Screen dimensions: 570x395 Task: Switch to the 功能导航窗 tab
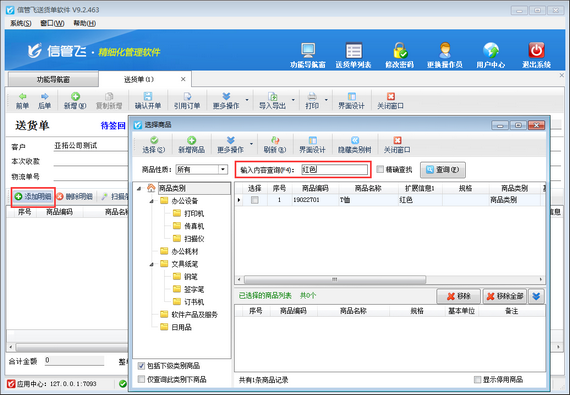(x=53, y=80)
